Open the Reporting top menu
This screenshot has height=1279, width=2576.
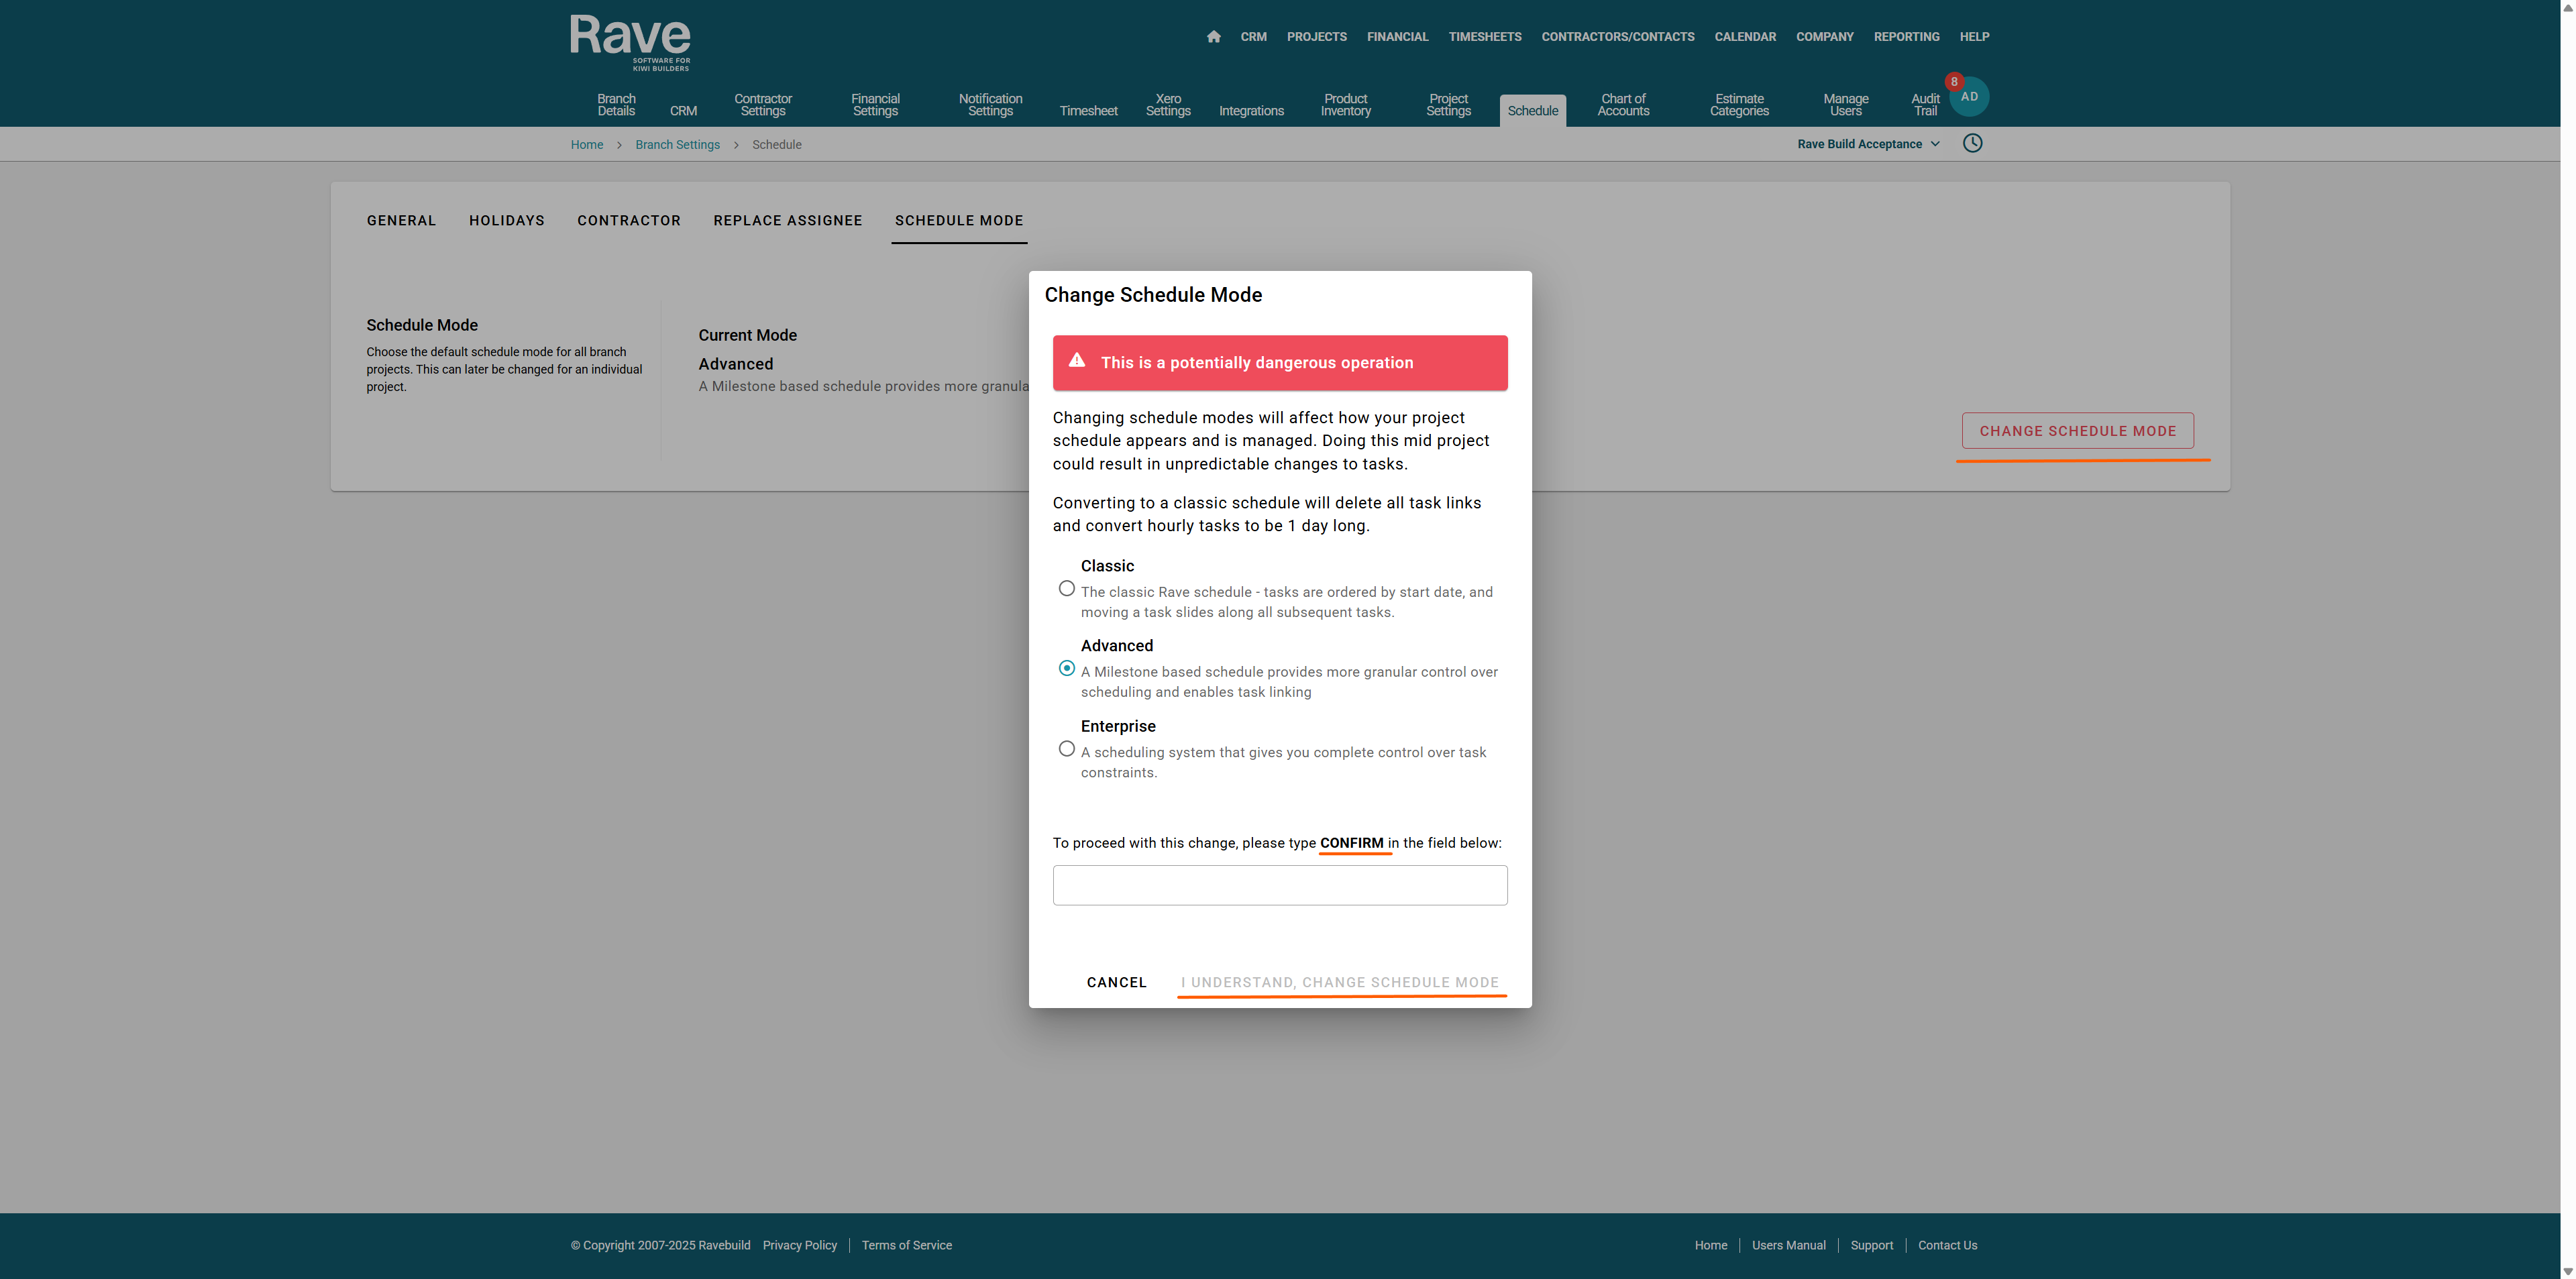point(1906,37)
